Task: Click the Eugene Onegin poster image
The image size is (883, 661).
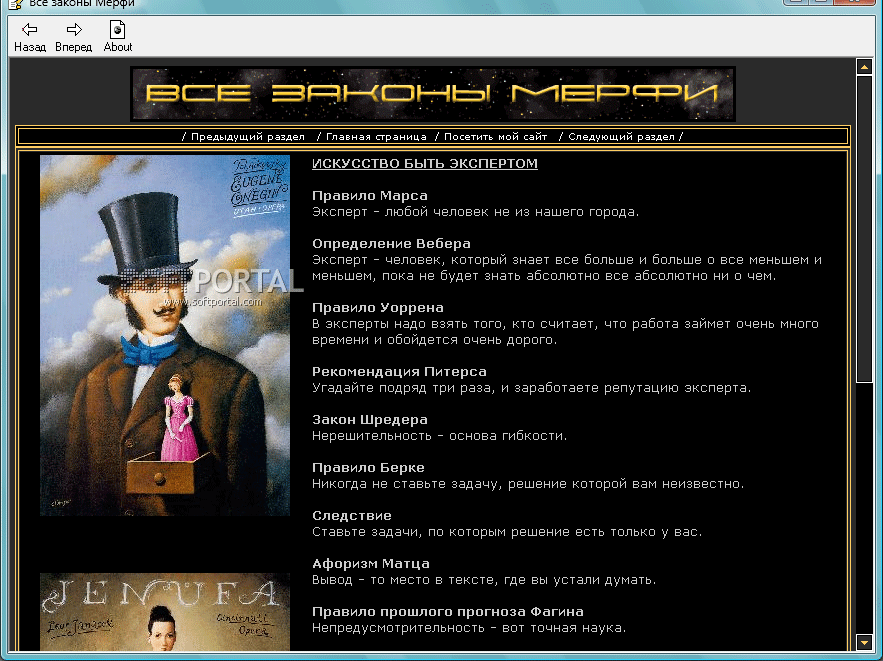Action: (x=165, y=336)
